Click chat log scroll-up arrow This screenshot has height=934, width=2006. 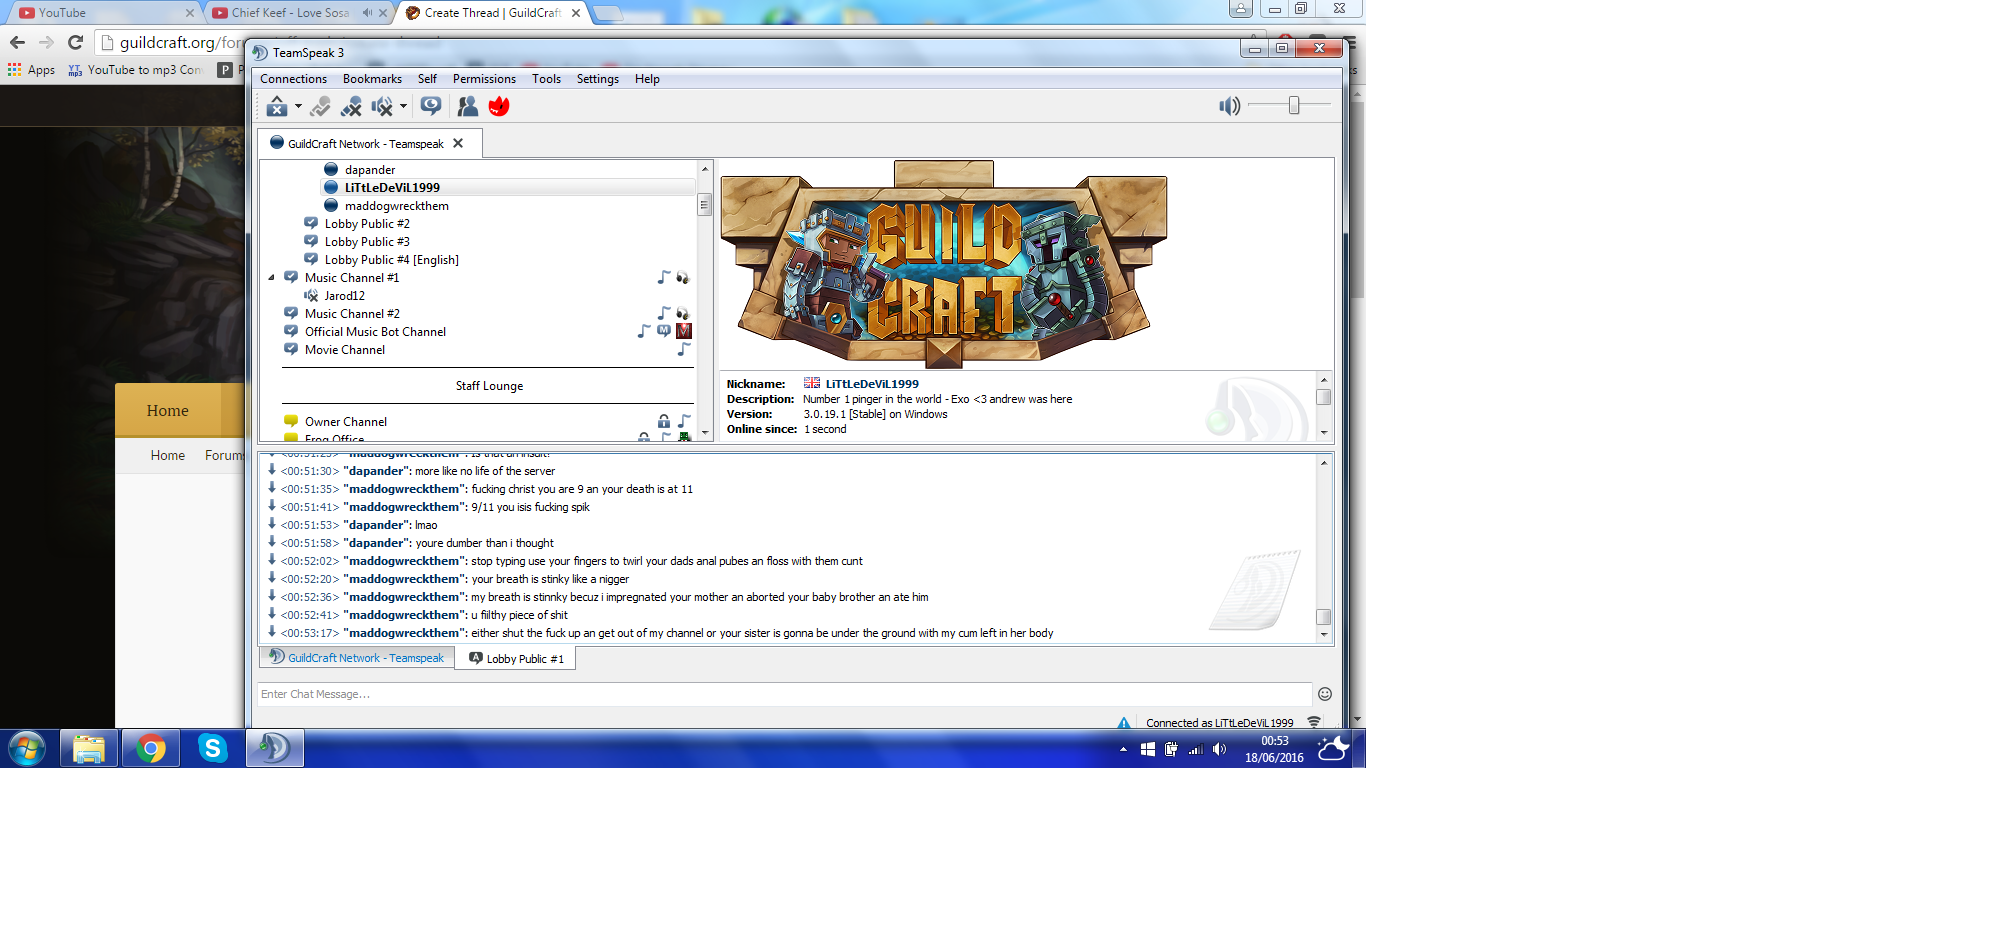(1324, 462)
